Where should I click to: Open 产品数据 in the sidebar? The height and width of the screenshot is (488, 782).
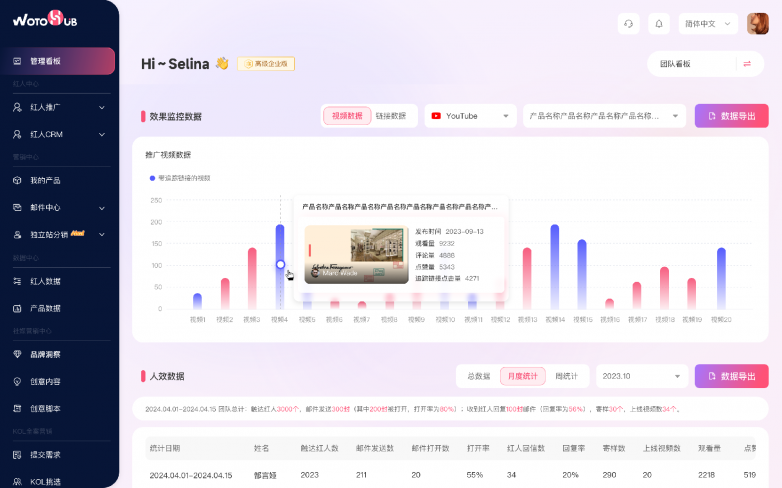(45, 308)
